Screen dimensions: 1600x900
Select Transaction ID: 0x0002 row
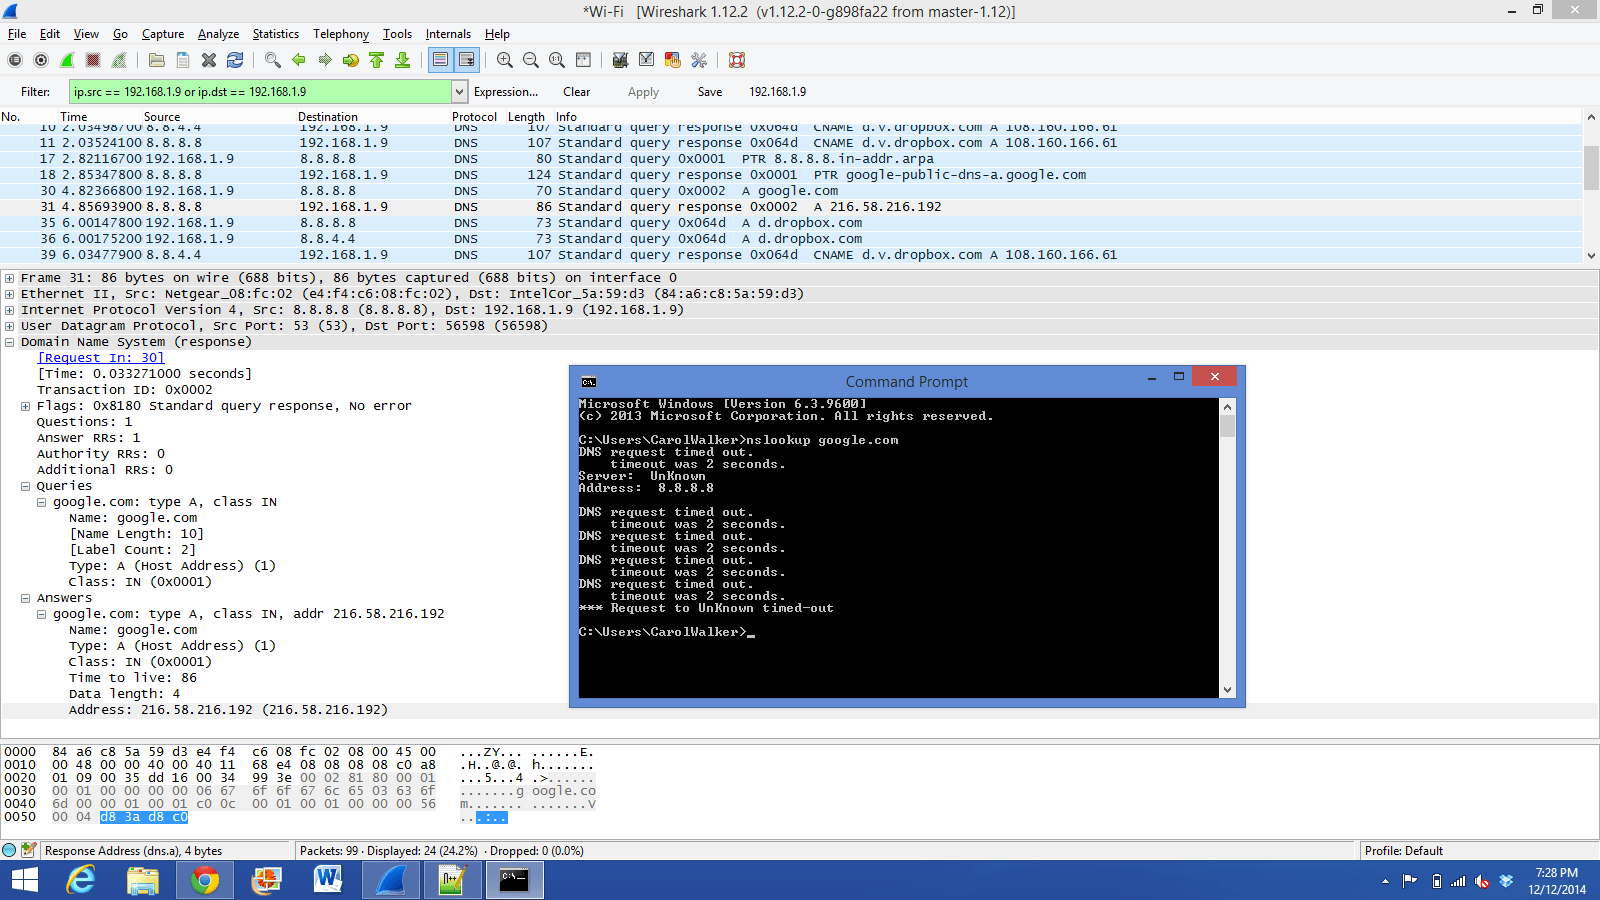coord(125,390)
